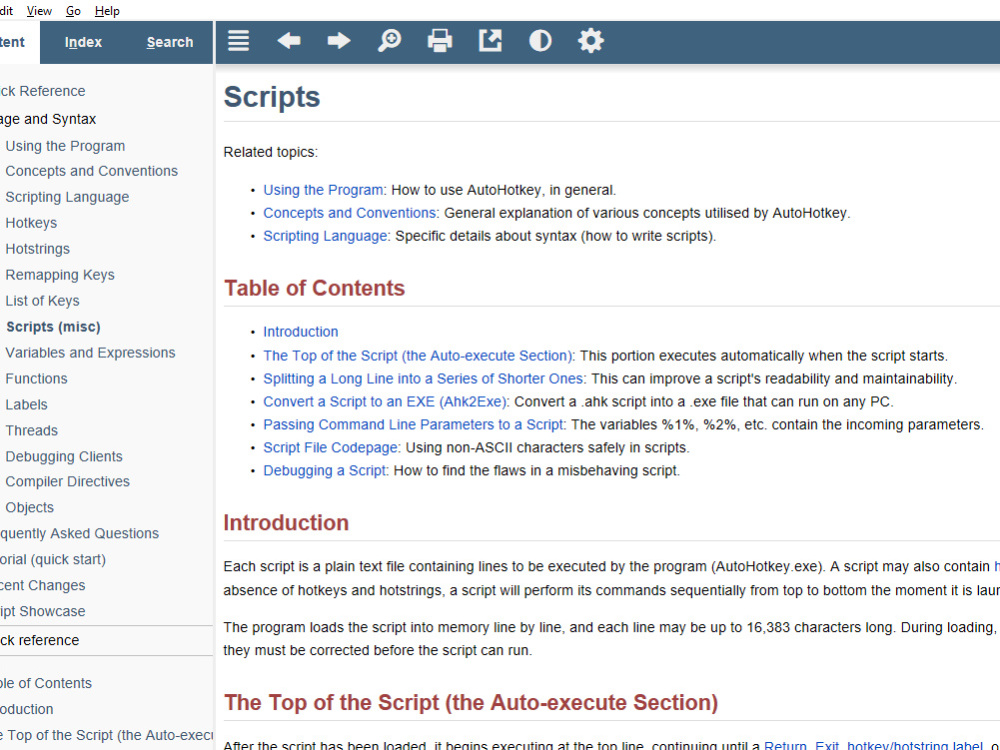
Task: Switch to the Index tab
Action: [83, 42]
